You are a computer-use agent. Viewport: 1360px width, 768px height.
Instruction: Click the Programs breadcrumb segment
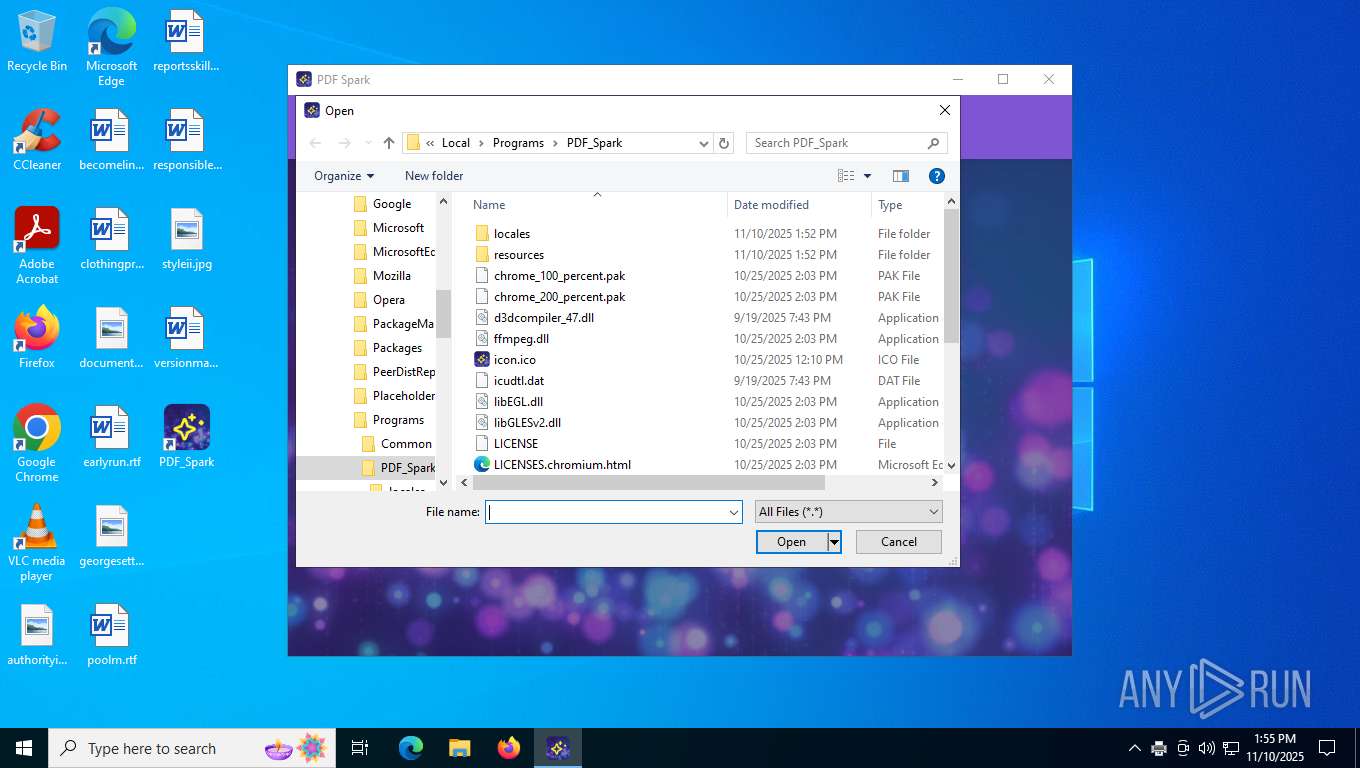click(x=518, y=143)
